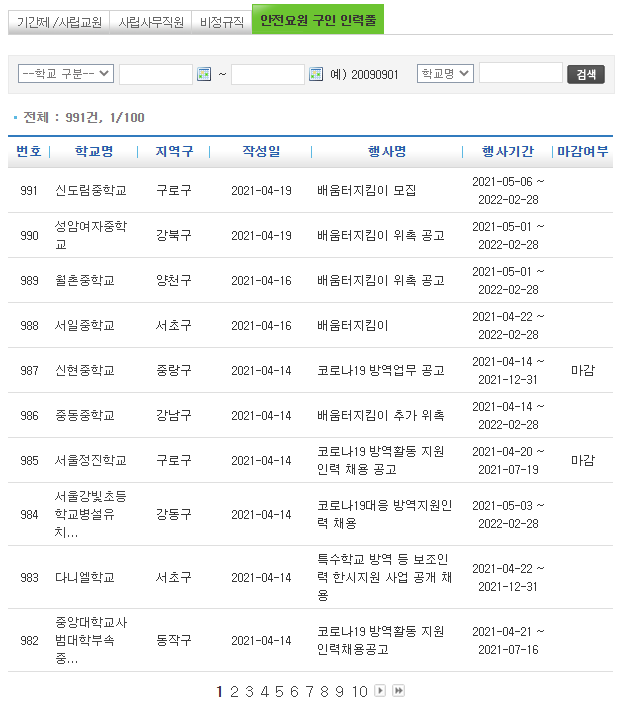Open 배움터지킴이 추가 위촉 posting

click(380, 415)
